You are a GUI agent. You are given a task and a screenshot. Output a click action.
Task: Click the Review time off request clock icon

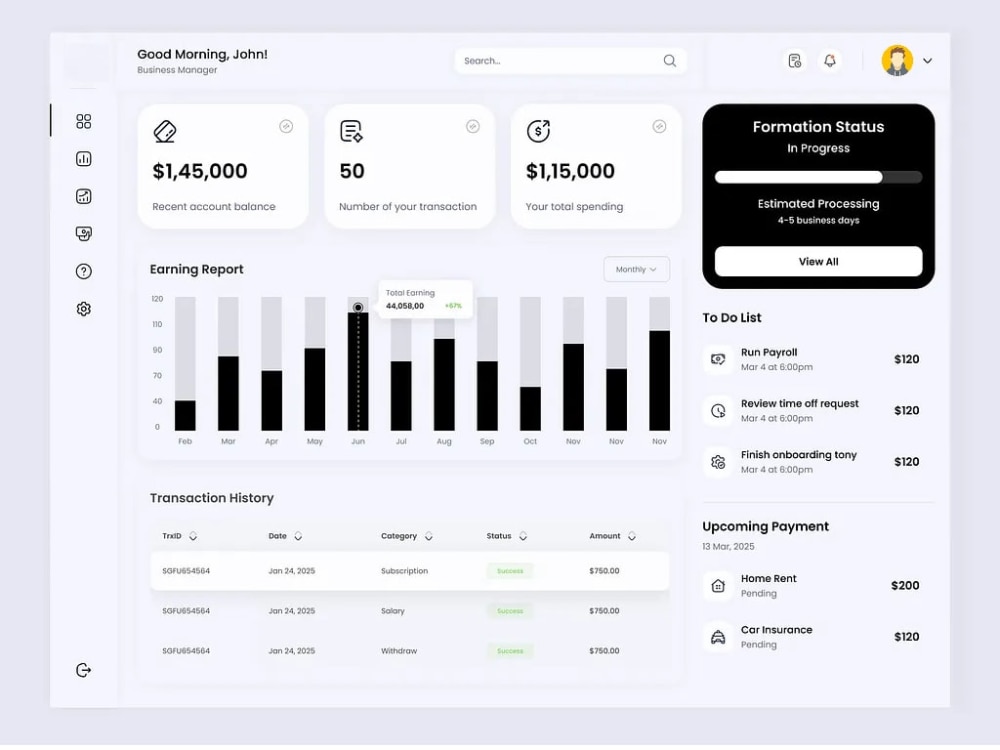(x=718, y=411)
